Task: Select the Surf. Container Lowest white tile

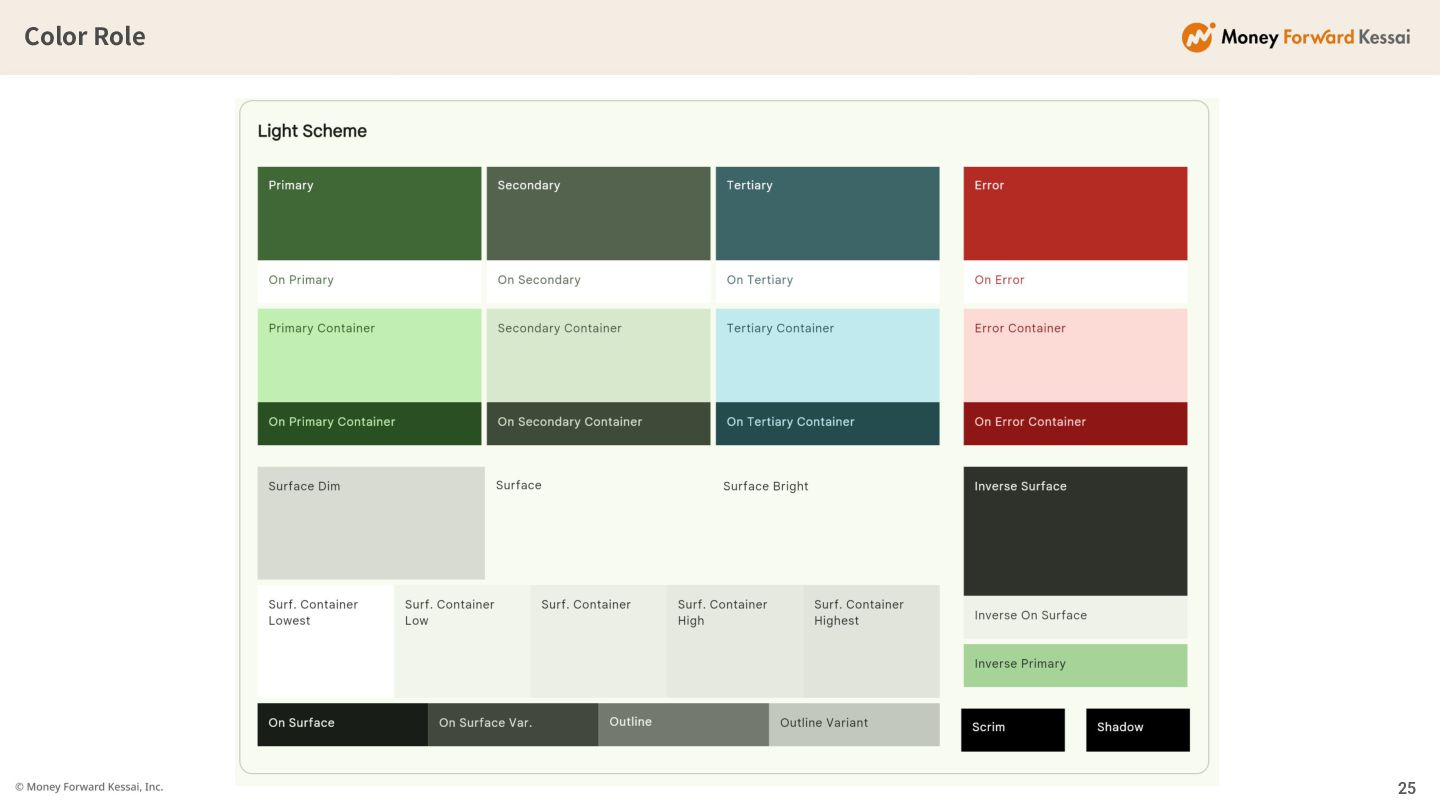Action: point(325,641)
